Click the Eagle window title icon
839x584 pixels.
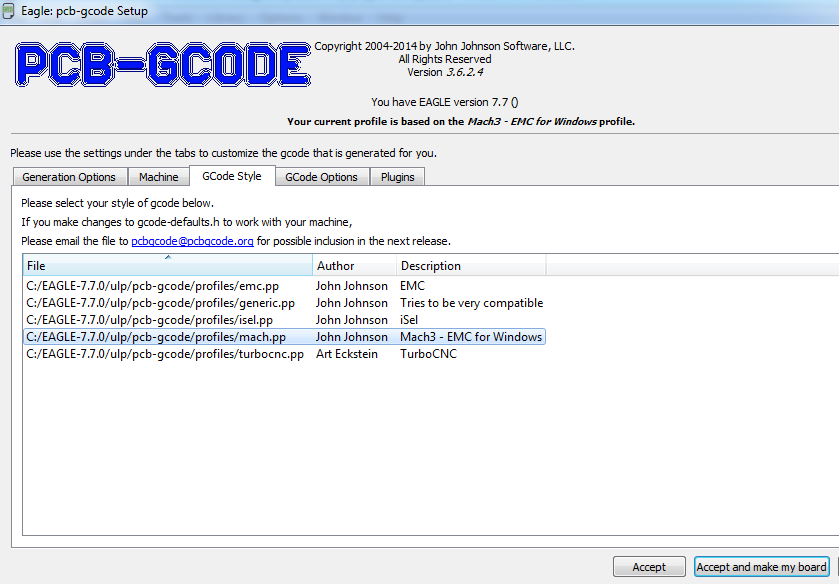(8, 11)
